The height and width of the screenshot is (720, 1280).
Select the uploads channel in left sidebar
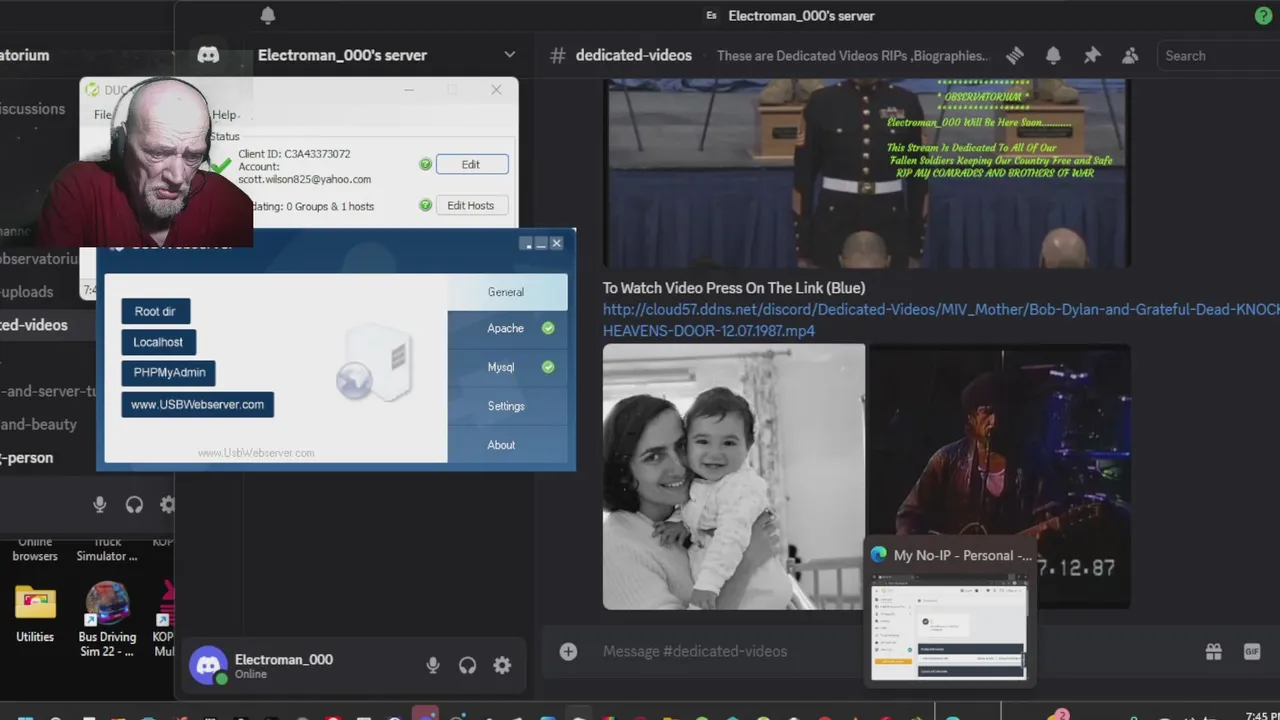[26, 292]
